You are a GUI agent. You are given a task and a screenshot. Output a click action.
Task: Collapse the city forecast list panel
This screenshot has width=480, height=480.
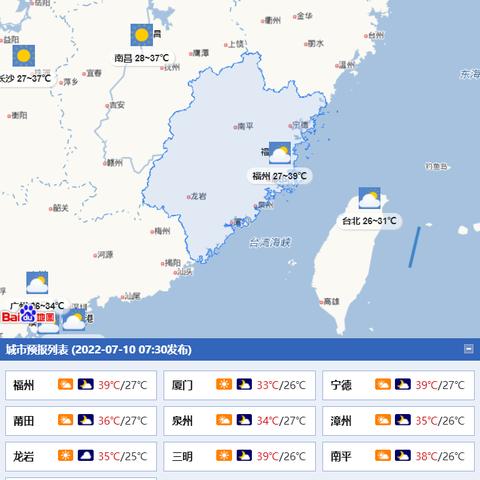click(468, 349)
